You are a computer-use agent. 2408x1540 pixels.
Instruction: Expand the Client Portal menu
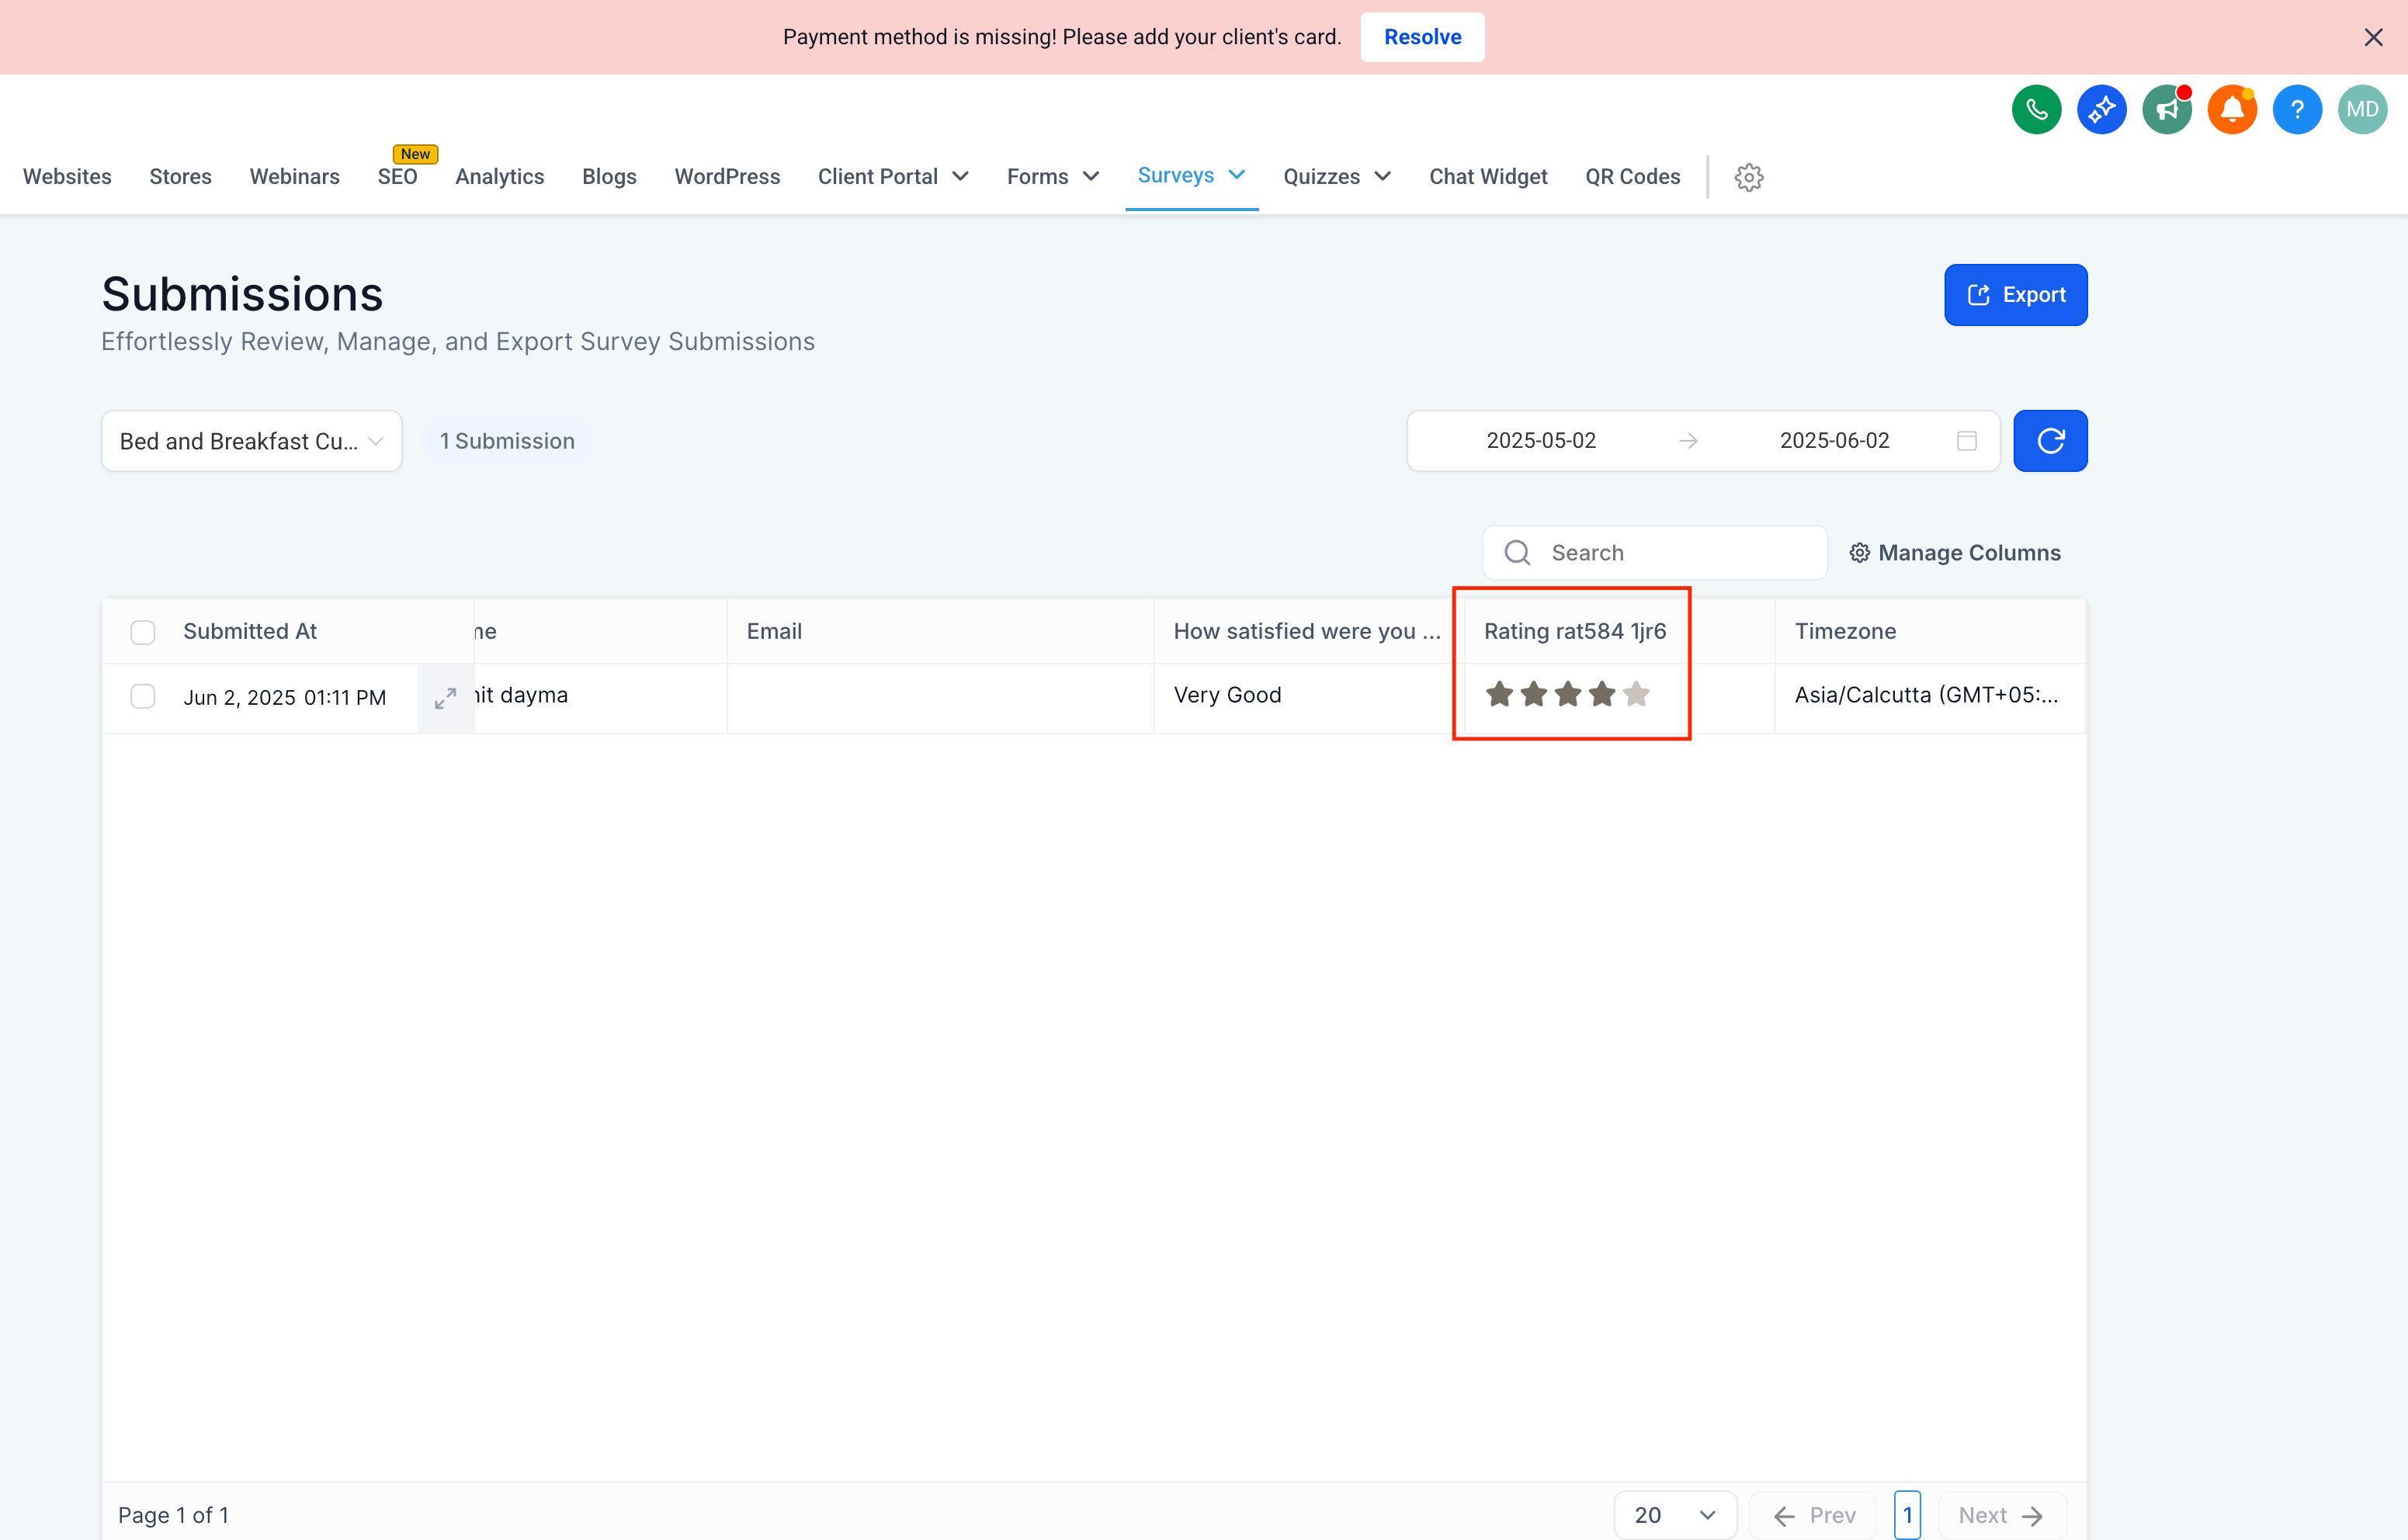(x=893, y=177)
